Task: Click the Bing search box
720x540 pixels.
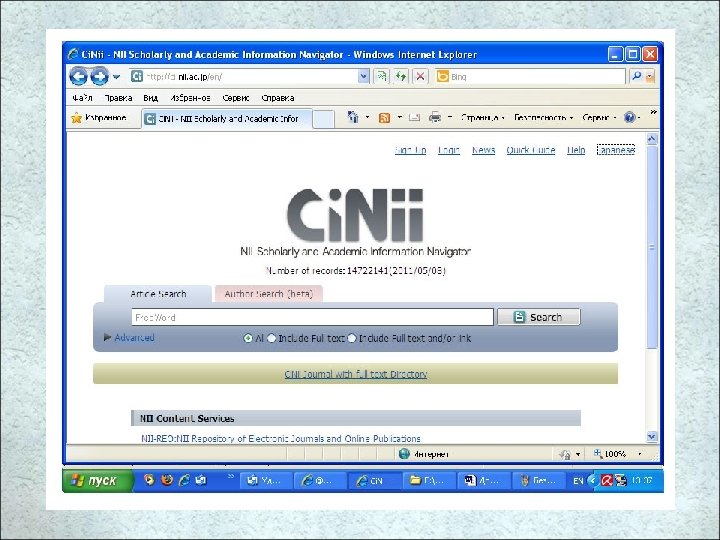Action: tap(530, 77)
